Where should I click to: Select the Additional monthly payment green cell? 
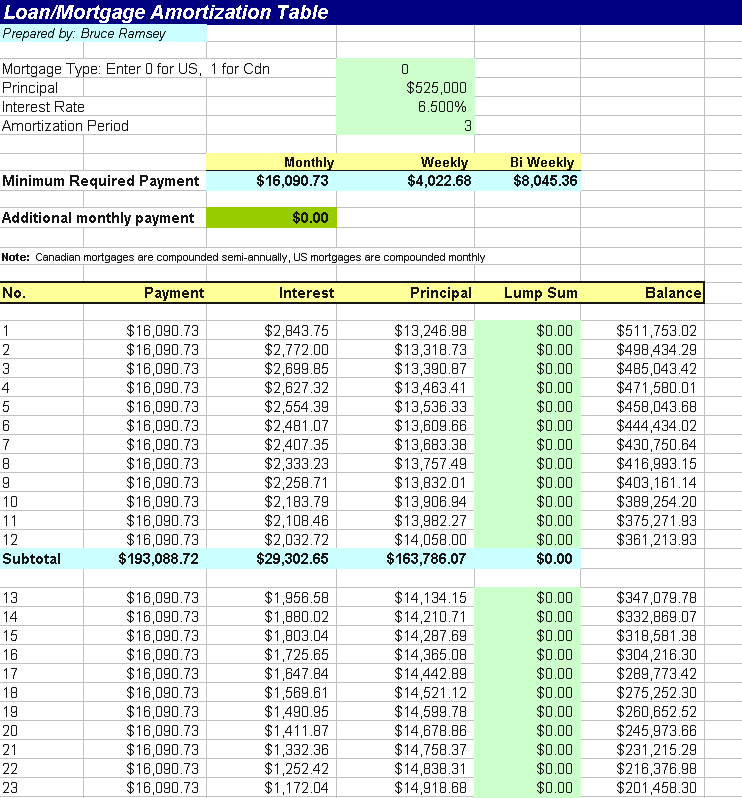tap(271, 218)
